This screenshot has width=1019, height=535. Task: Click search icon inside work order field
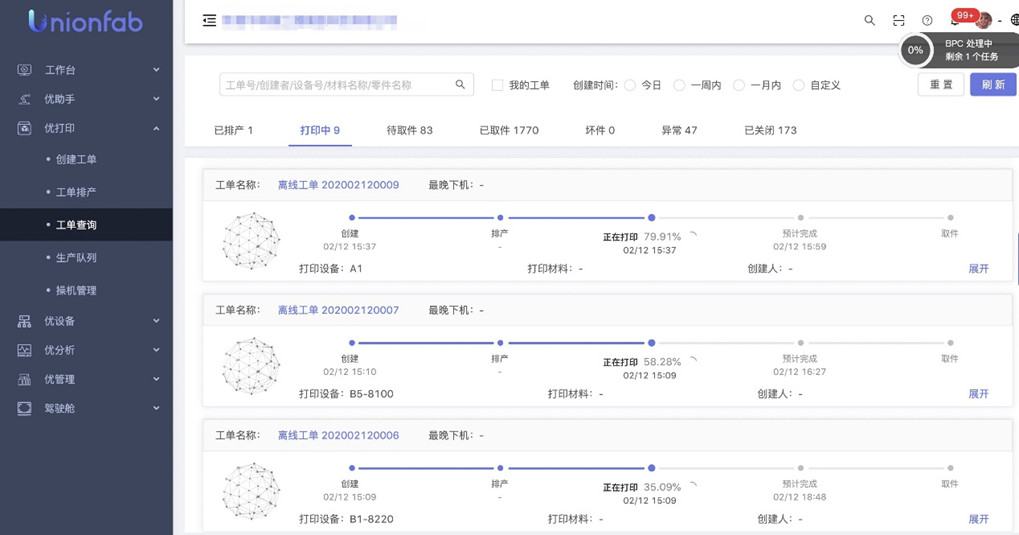[x=460, y=85]
